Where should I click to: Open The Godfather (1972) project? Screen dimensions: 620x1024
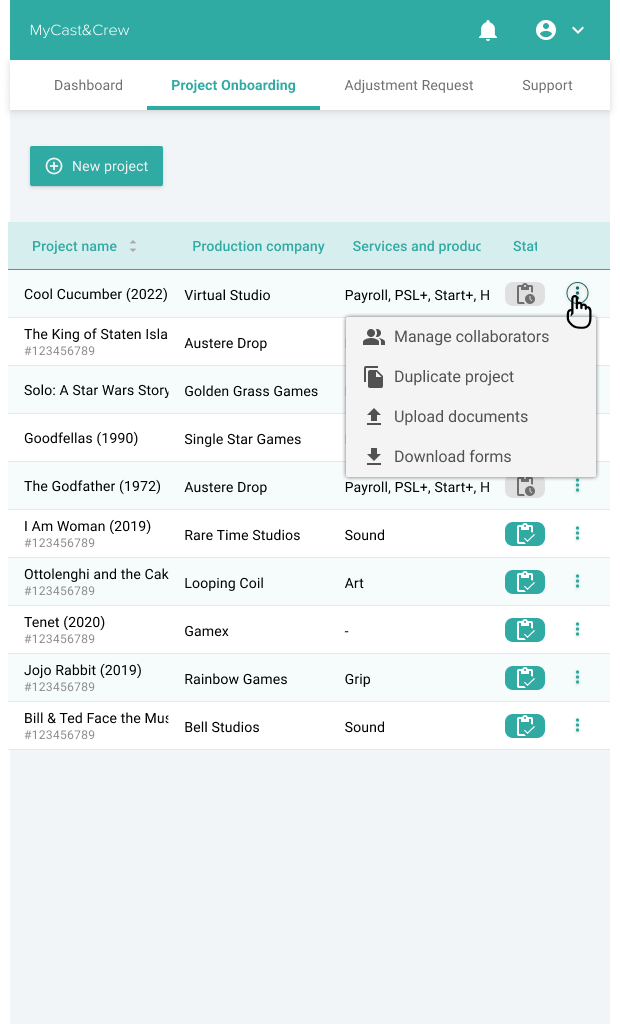click(x=92, y=487)
